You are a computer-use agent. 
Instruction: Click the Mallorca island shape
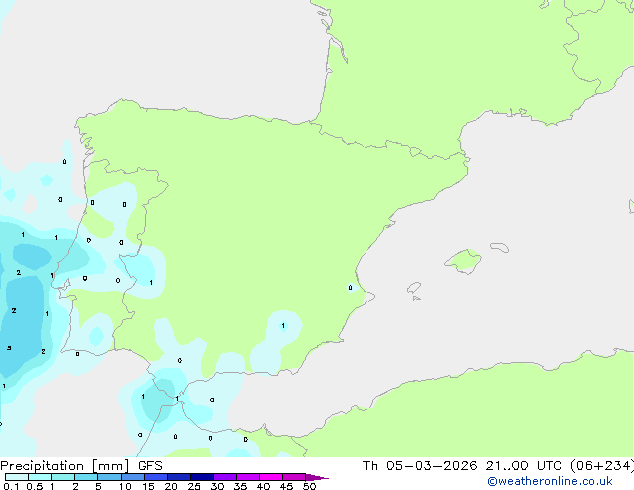[463, 261]
